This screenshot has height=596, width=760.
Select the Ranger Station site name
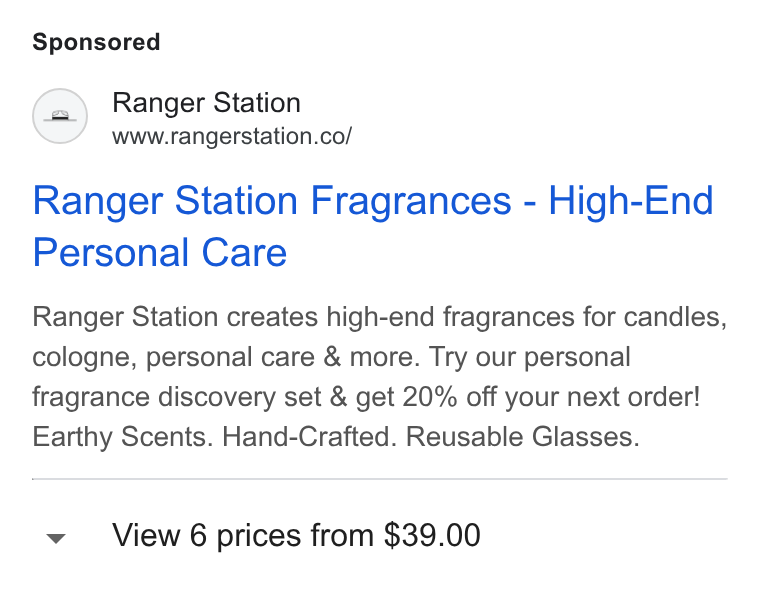(x=206, y=103)
